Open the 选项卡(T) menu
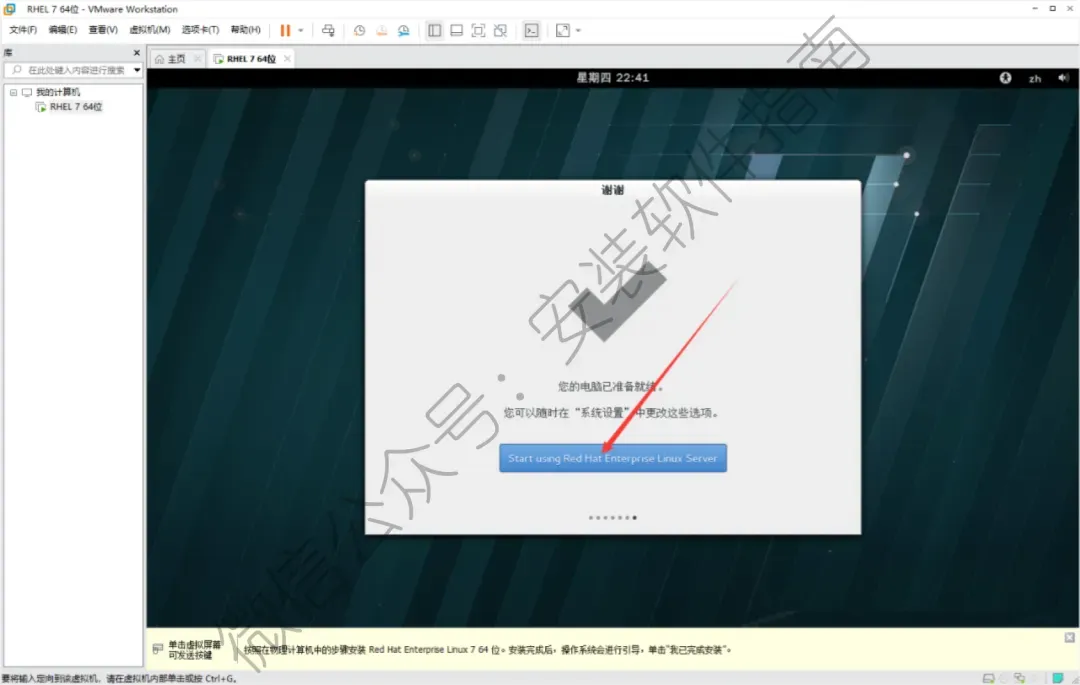 [x=200, y=30]
